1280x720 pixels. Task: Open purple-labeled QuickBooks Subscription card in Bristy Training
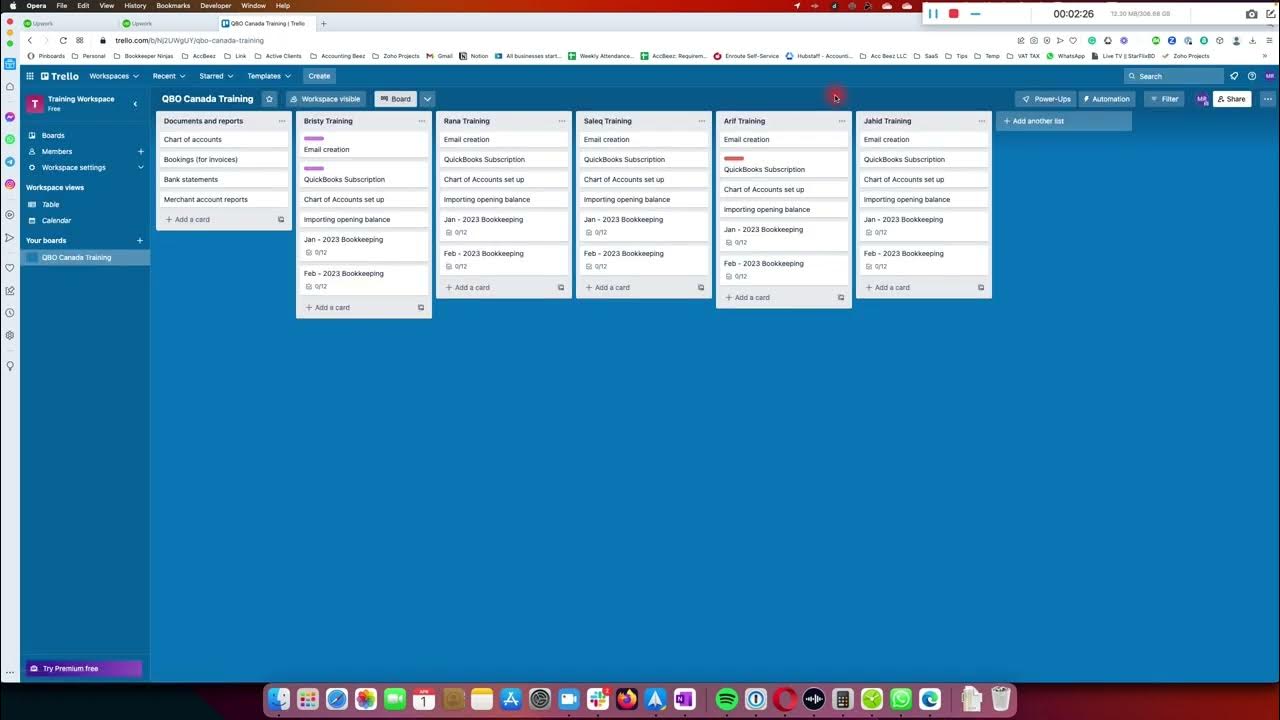pyautogui.click(x=364, y=175)
